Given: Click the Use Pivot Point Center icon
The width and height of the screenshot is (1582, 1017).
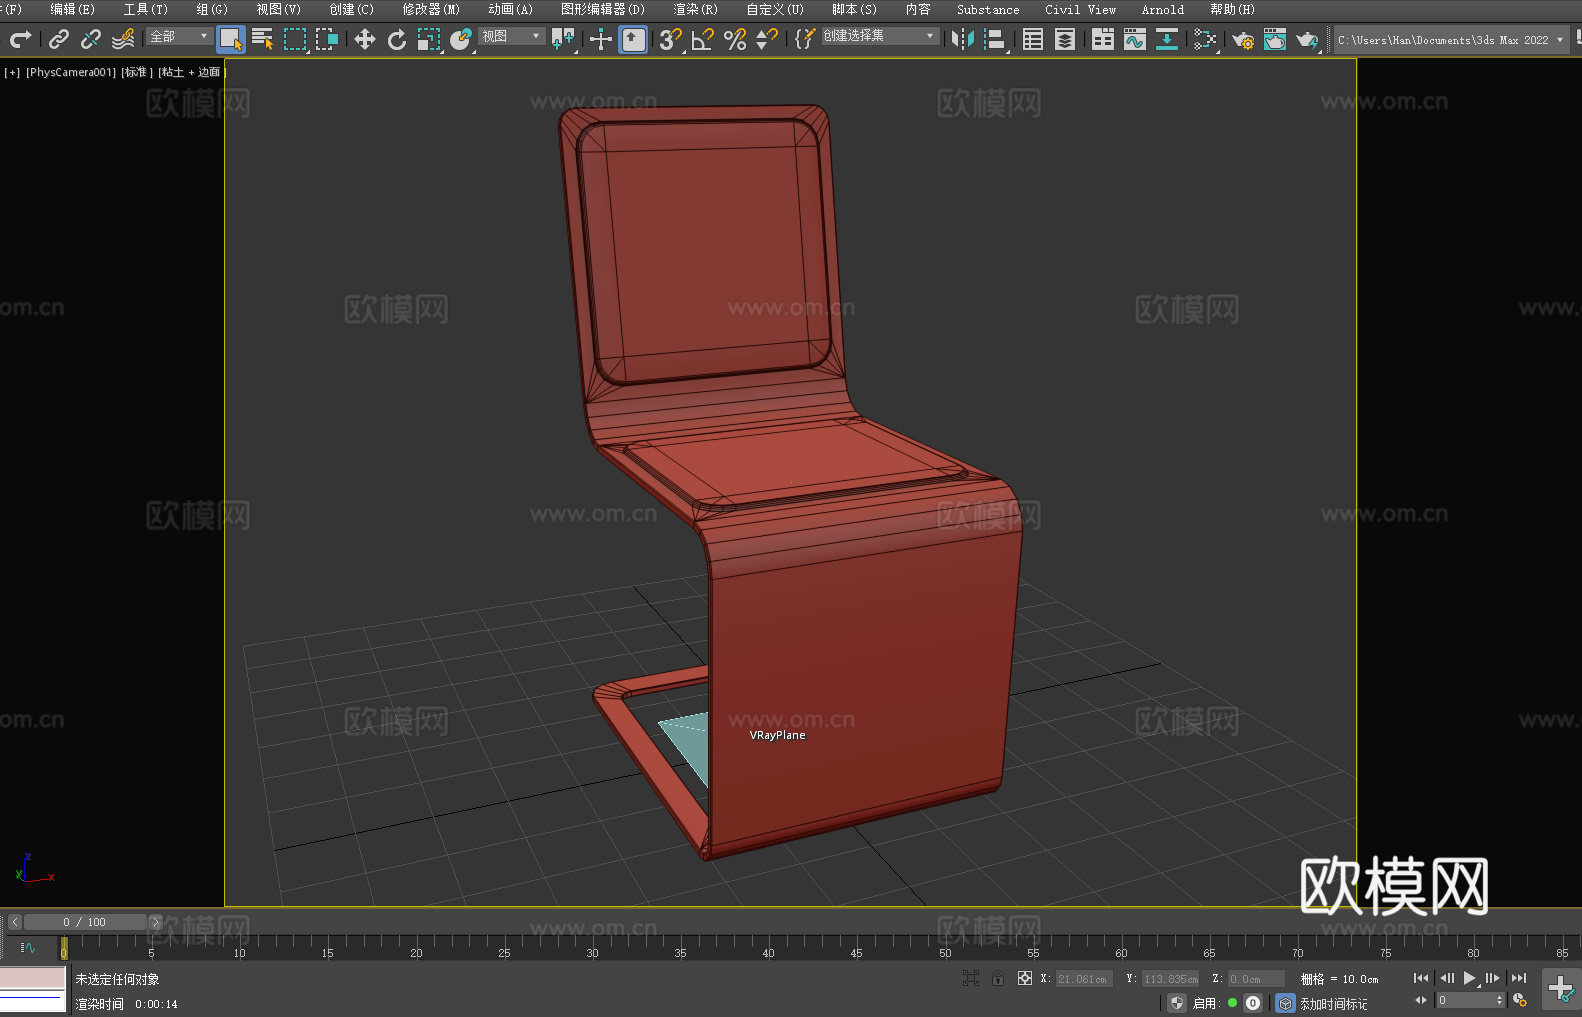Looking at the screenshot, I should point(563,39).
